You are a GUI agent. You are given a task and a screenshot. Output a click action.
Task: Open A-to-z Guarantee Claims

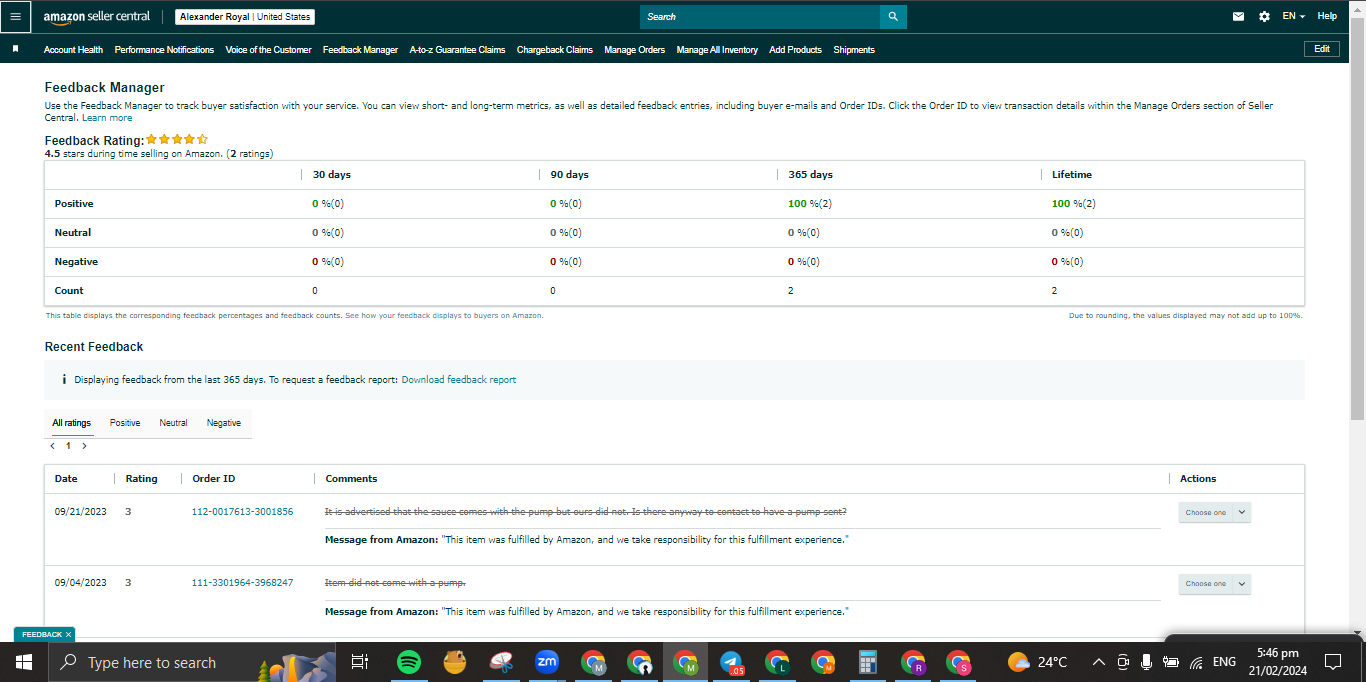457,50
